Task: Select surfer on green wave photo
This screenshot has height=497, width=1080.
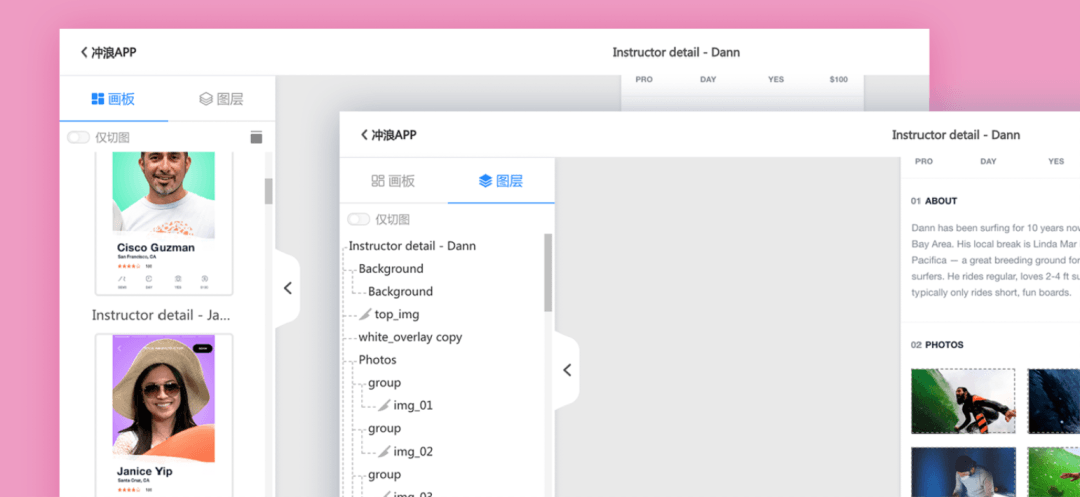Action: pos(963,401)
